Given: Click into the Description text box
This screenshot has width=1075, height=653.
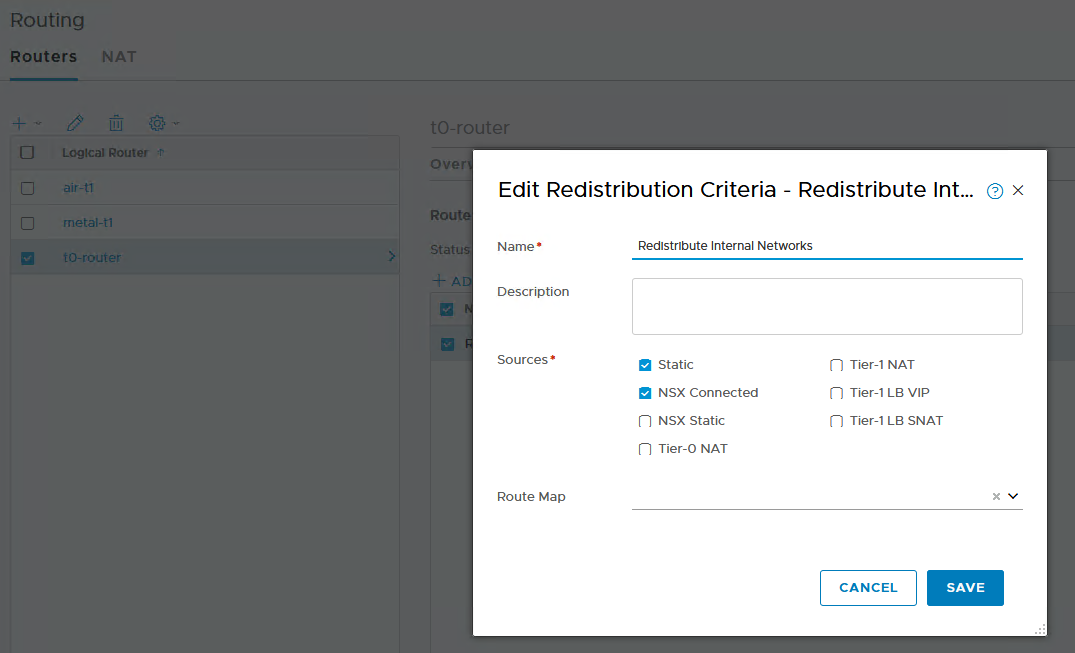Looking at the screenshot, I should [x=827, y=306].
